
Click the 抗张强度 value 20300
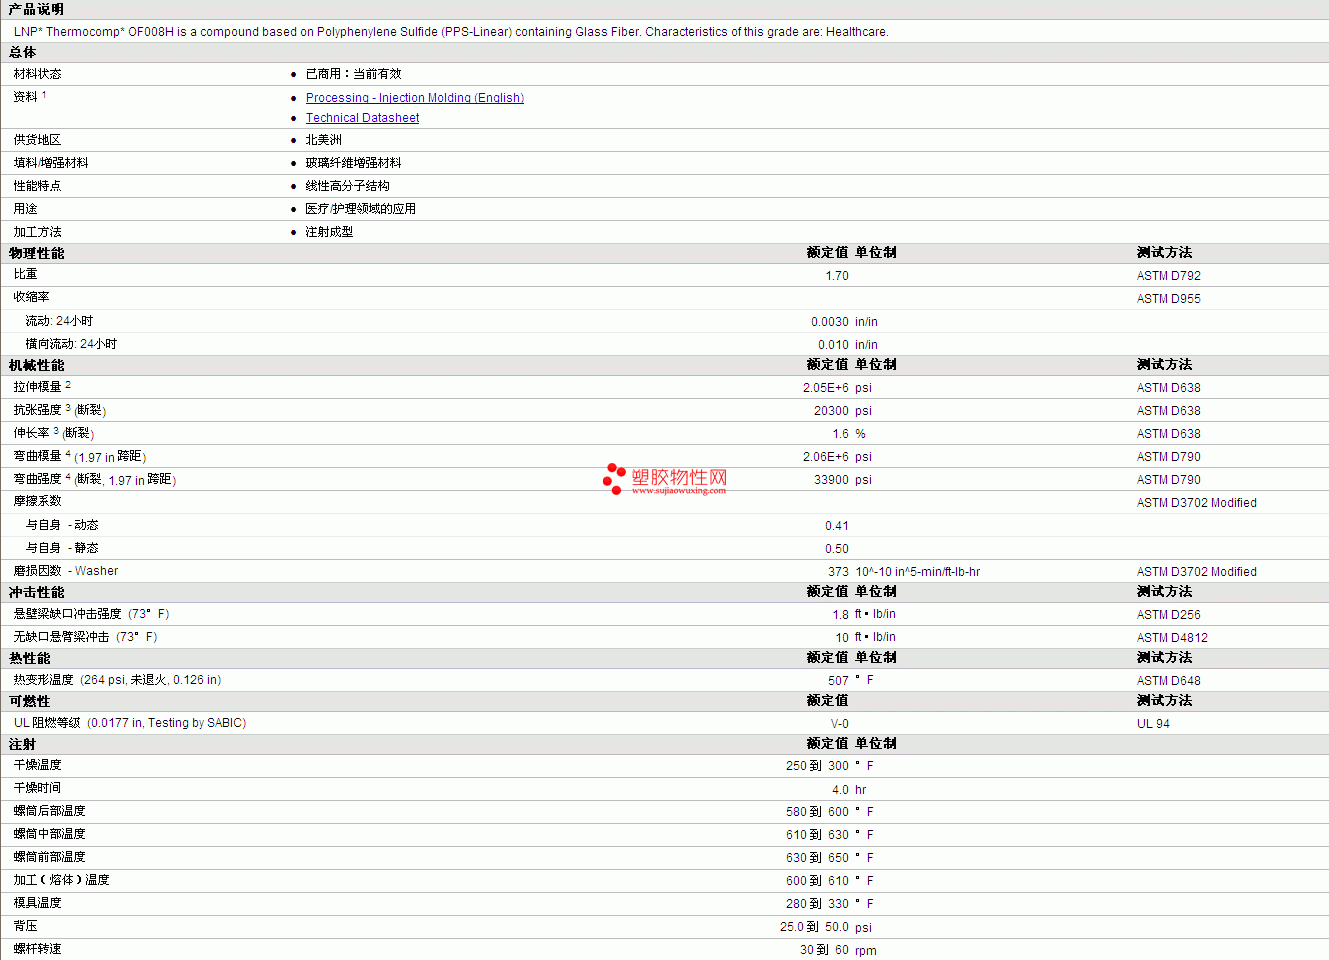click(x=831, y=411)
